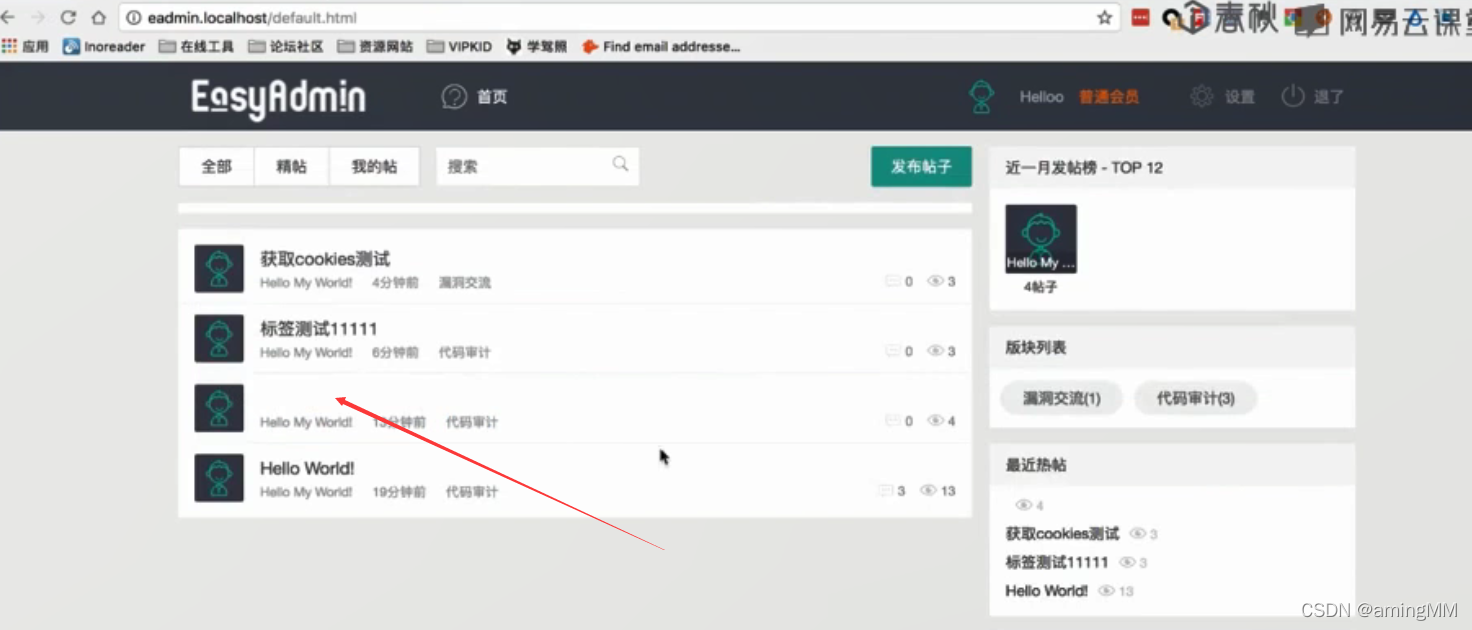Click the 发布帖子 button
Screen dimensions: 1472x630
(920, 167)
